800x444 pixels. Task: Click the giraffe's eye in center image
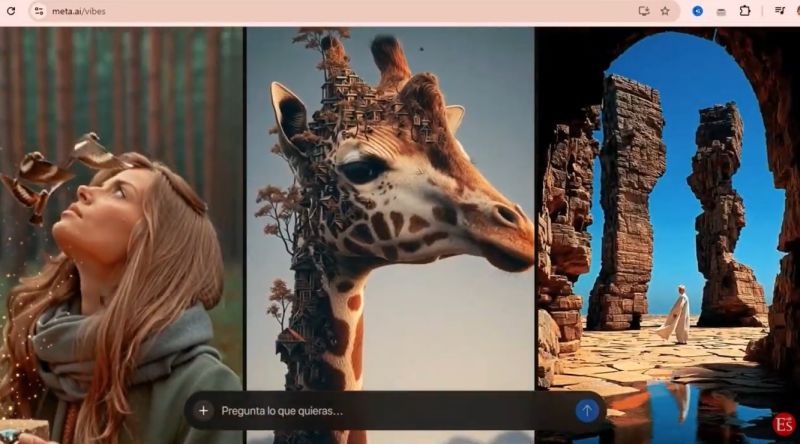click(x=362, y=169)
